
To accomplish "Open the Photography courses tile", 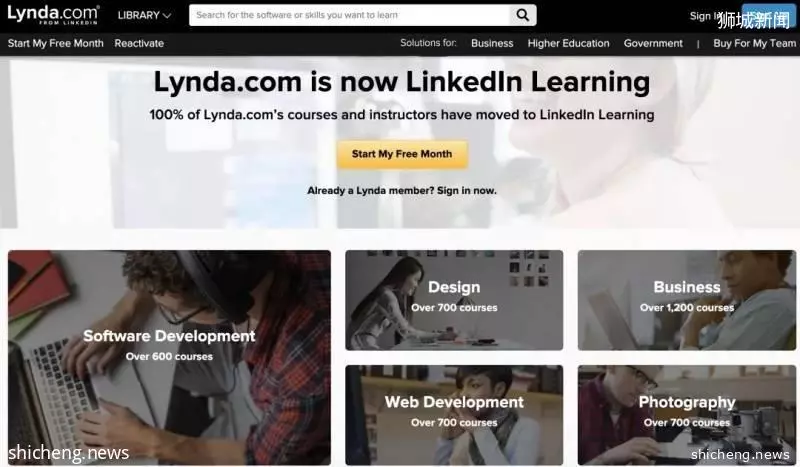I will coord(687,414).
